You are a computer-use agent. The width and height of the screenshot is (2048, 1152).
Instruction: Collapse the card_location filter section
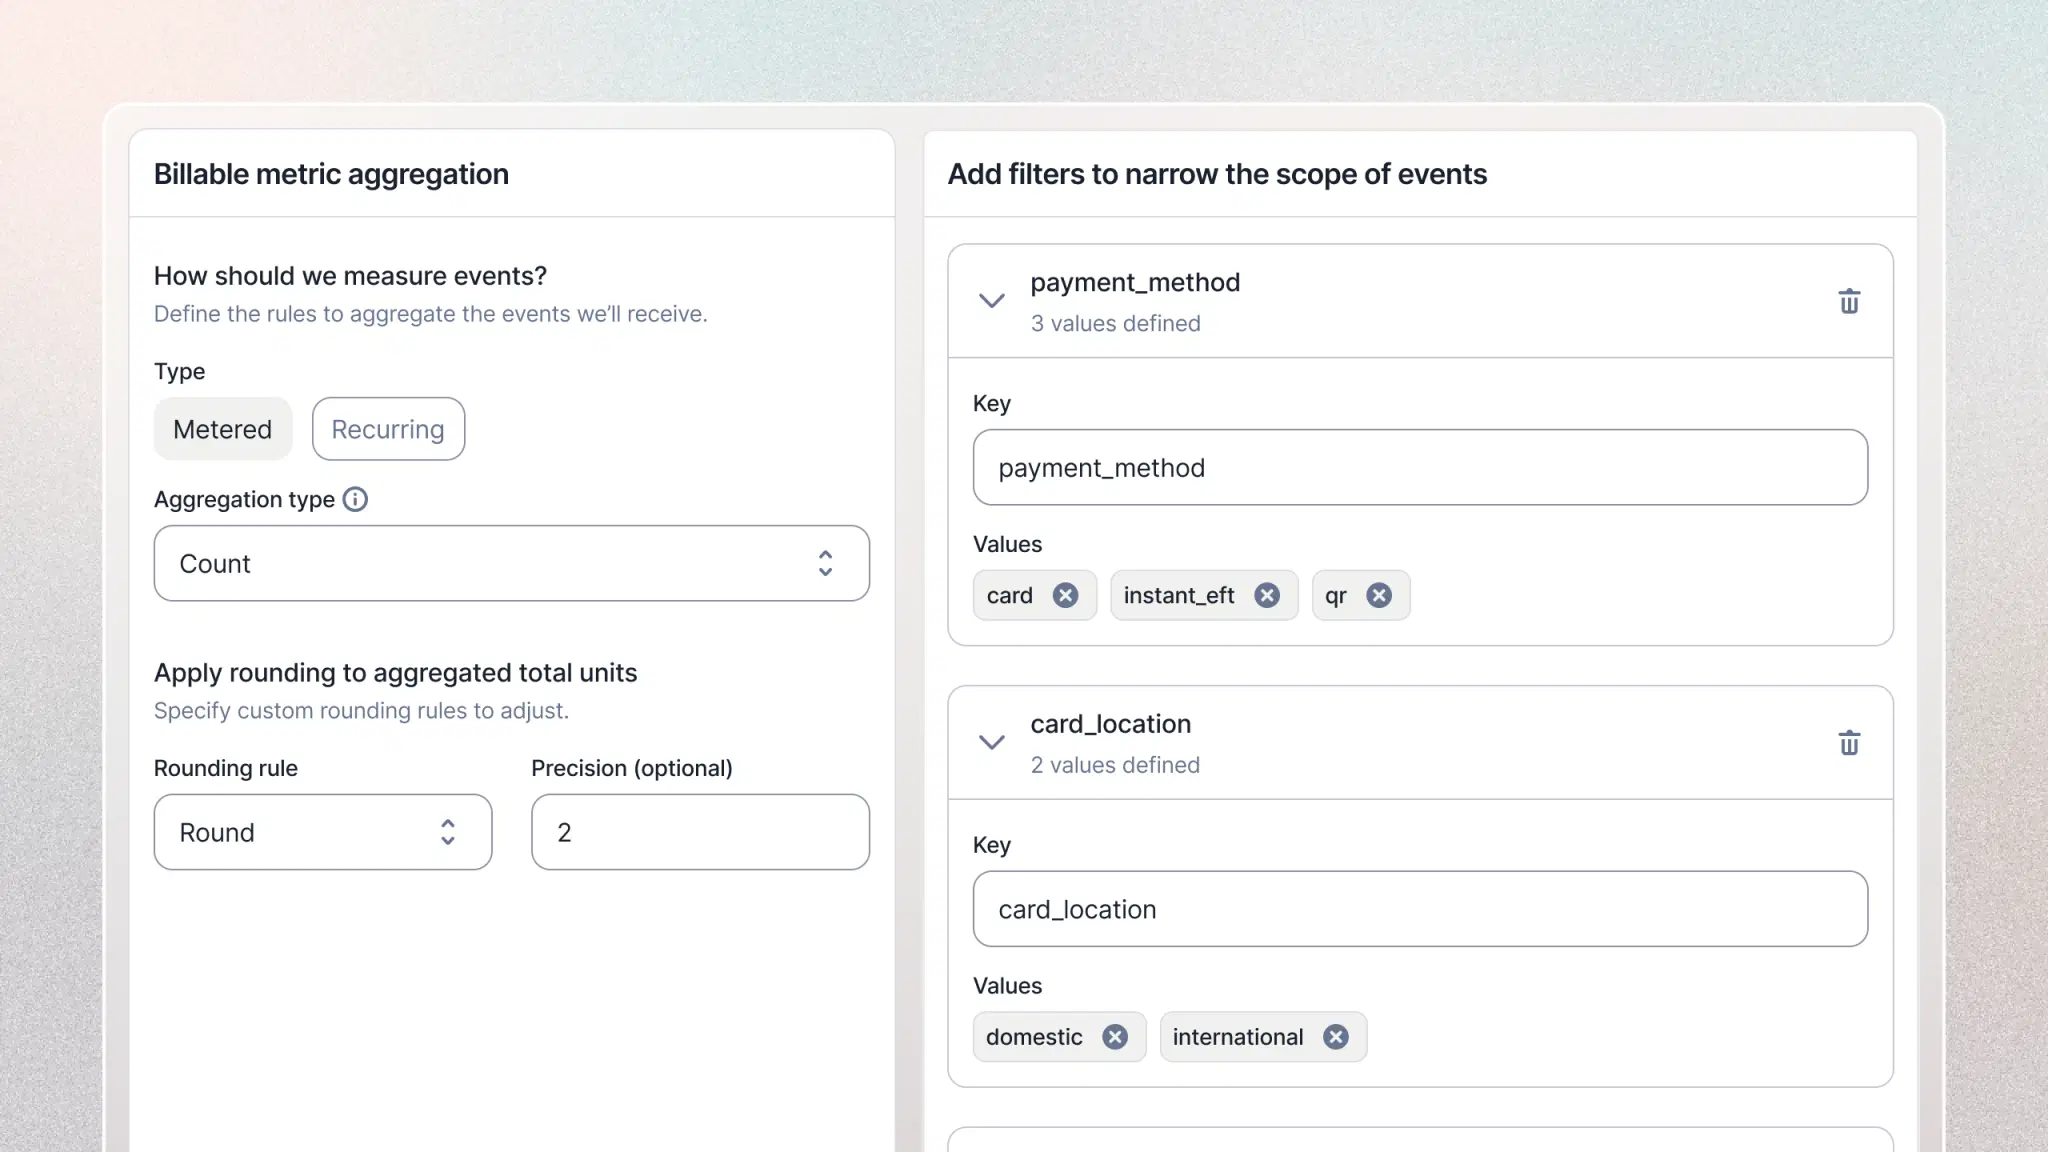click(992, 742)
